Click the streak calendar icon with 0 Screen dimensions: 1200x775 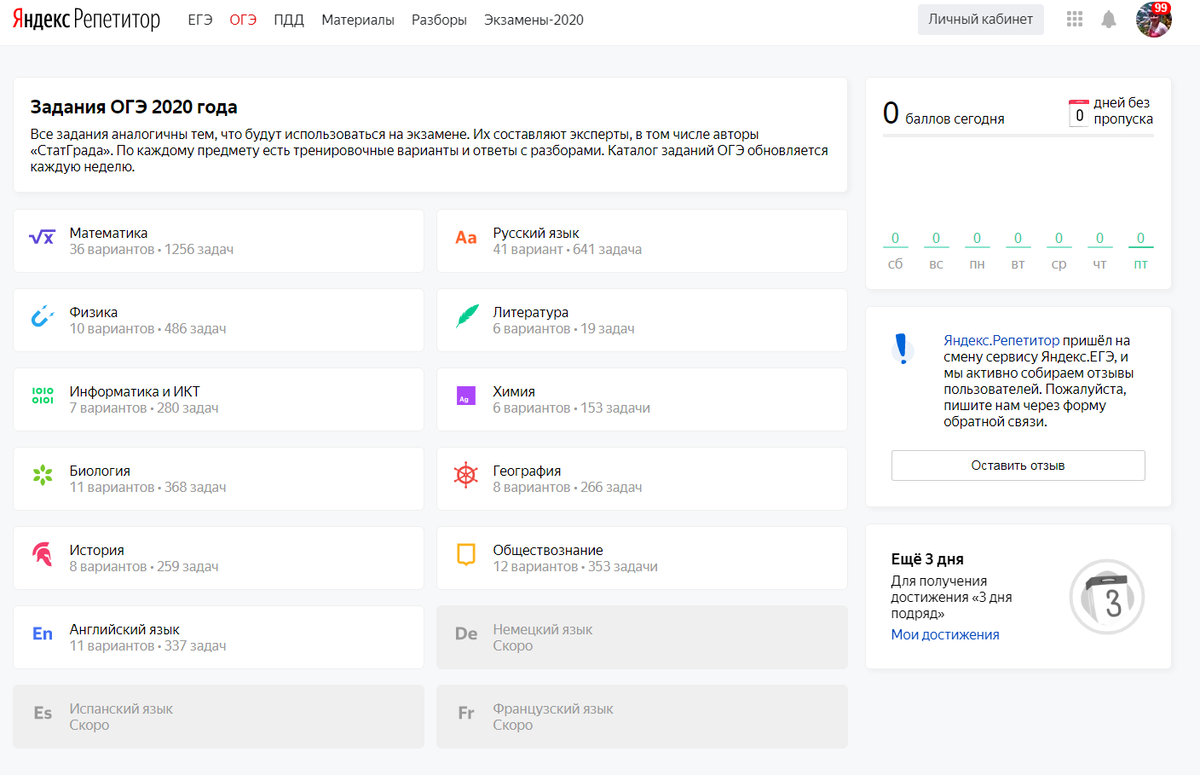[x=1079, y=113]
